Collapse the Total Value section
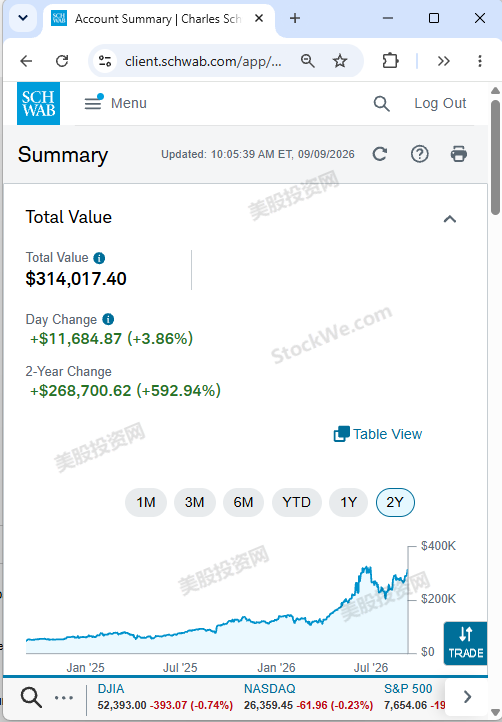502x722 pixels. pos(450,219)
